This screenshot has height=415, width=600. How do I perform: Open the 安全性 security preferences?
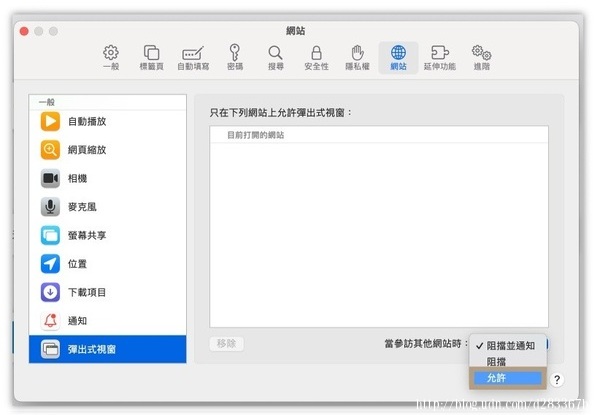point(316,58)
